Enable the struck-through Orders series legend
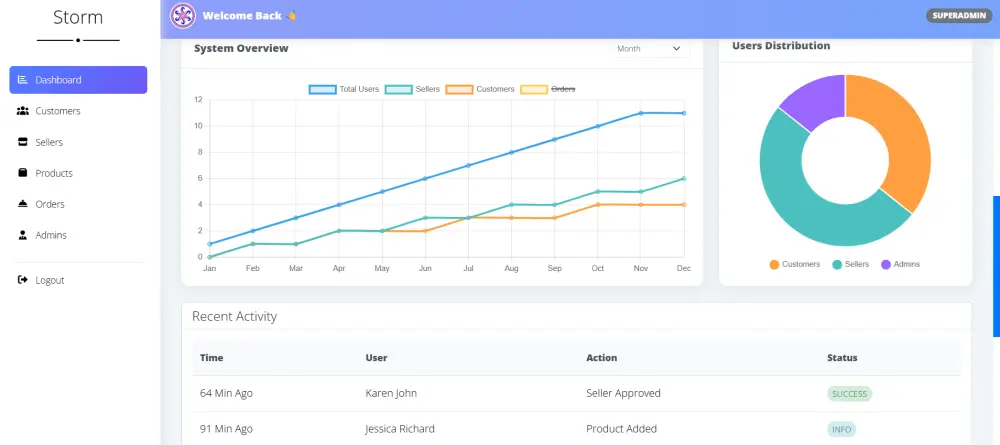Image resolution: width=1000 pixels, height=445 pixels. [x=548, y=89]
